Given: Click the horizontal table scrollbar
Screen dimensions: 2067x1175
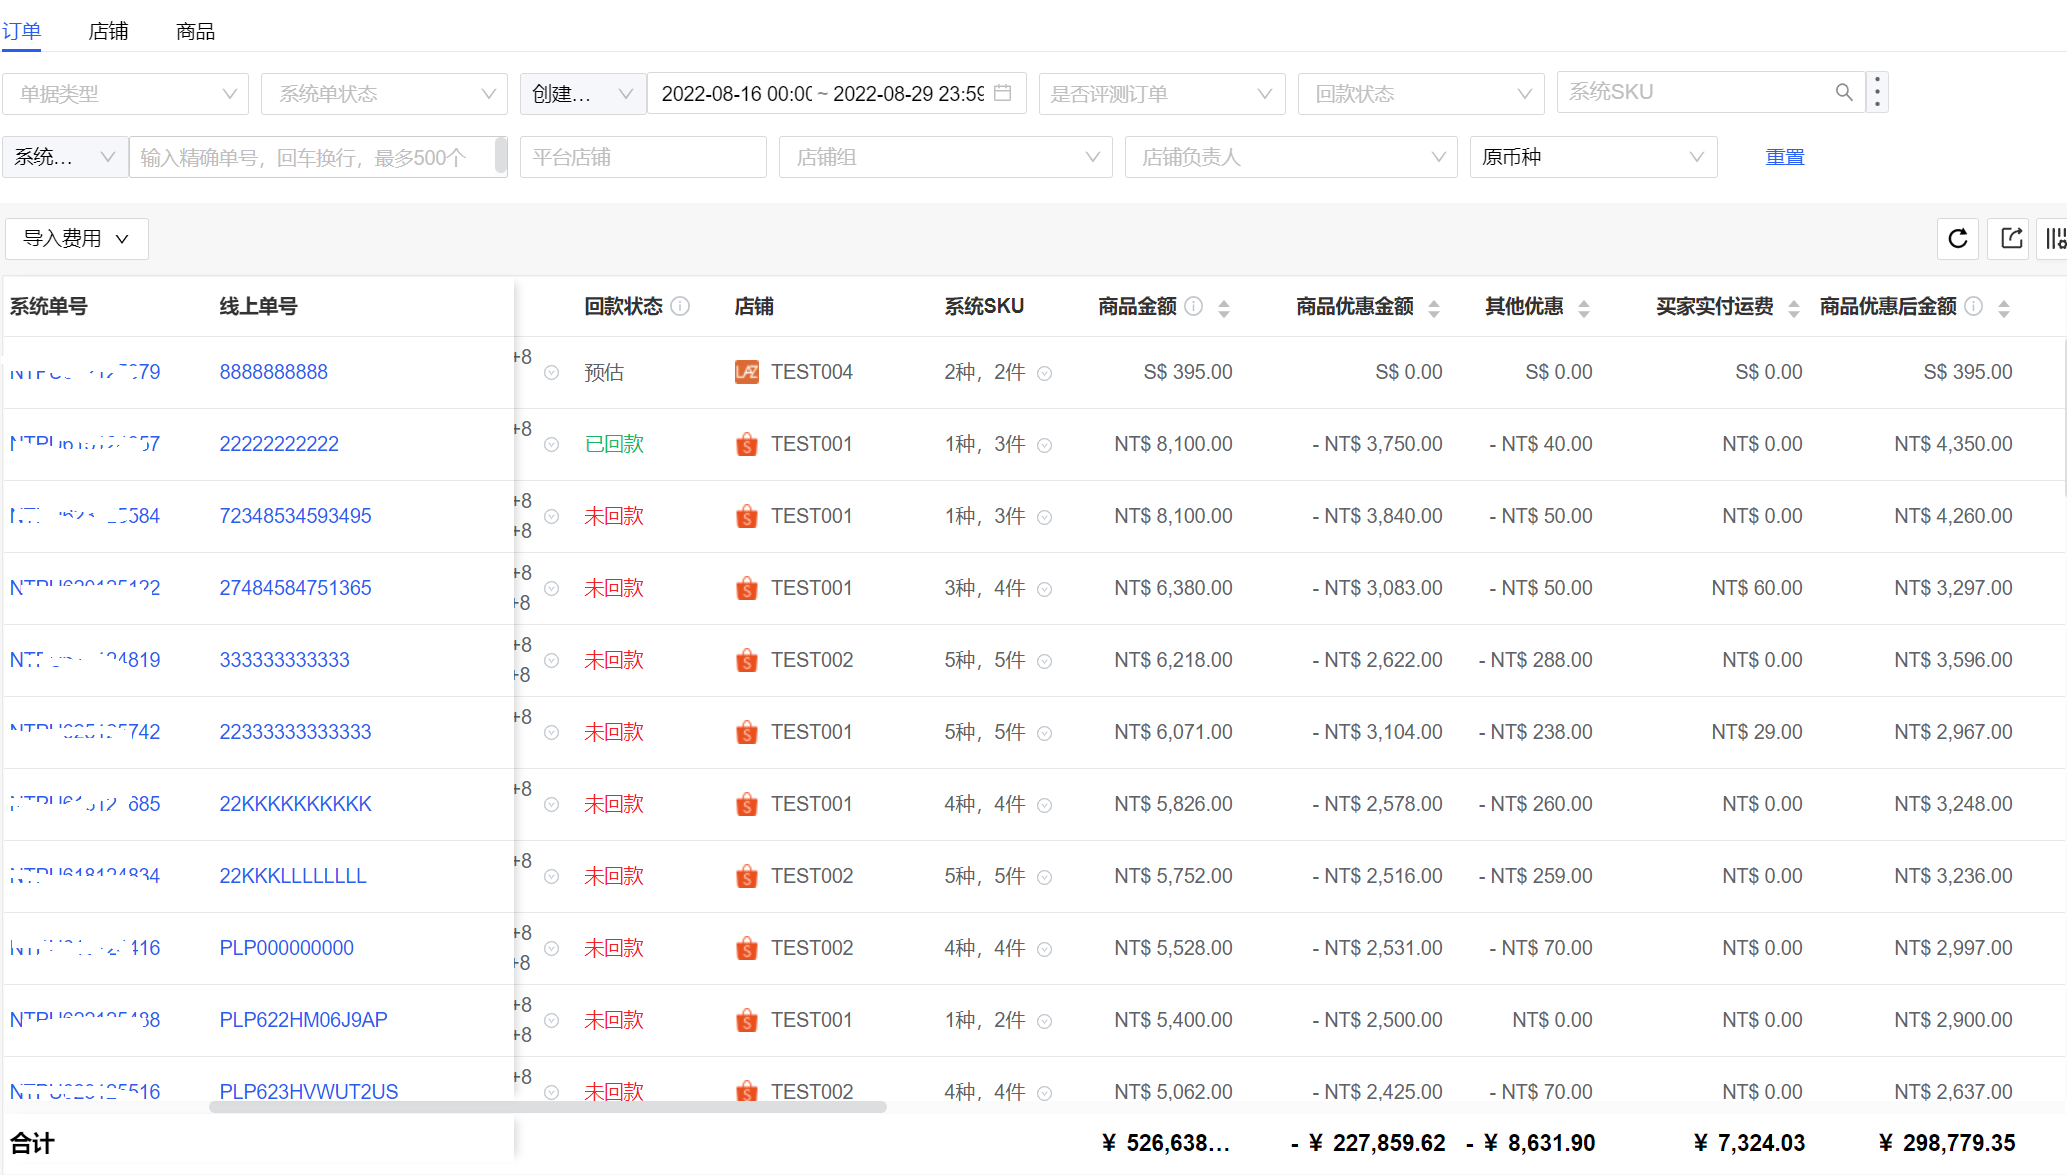Looking at the screenshot, I should (x=548, y=1107).
